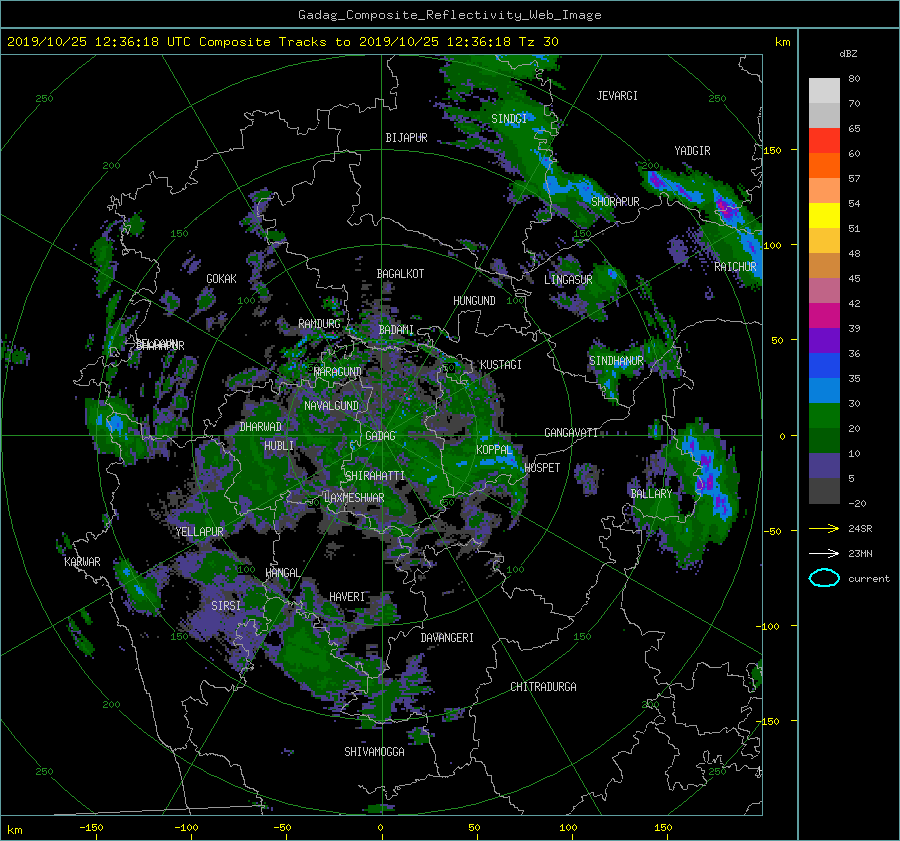Image resolution: width=900 pixels, height=841 pixels.
Task: Click the BIJAPUR town label
Action: point(406,138)
